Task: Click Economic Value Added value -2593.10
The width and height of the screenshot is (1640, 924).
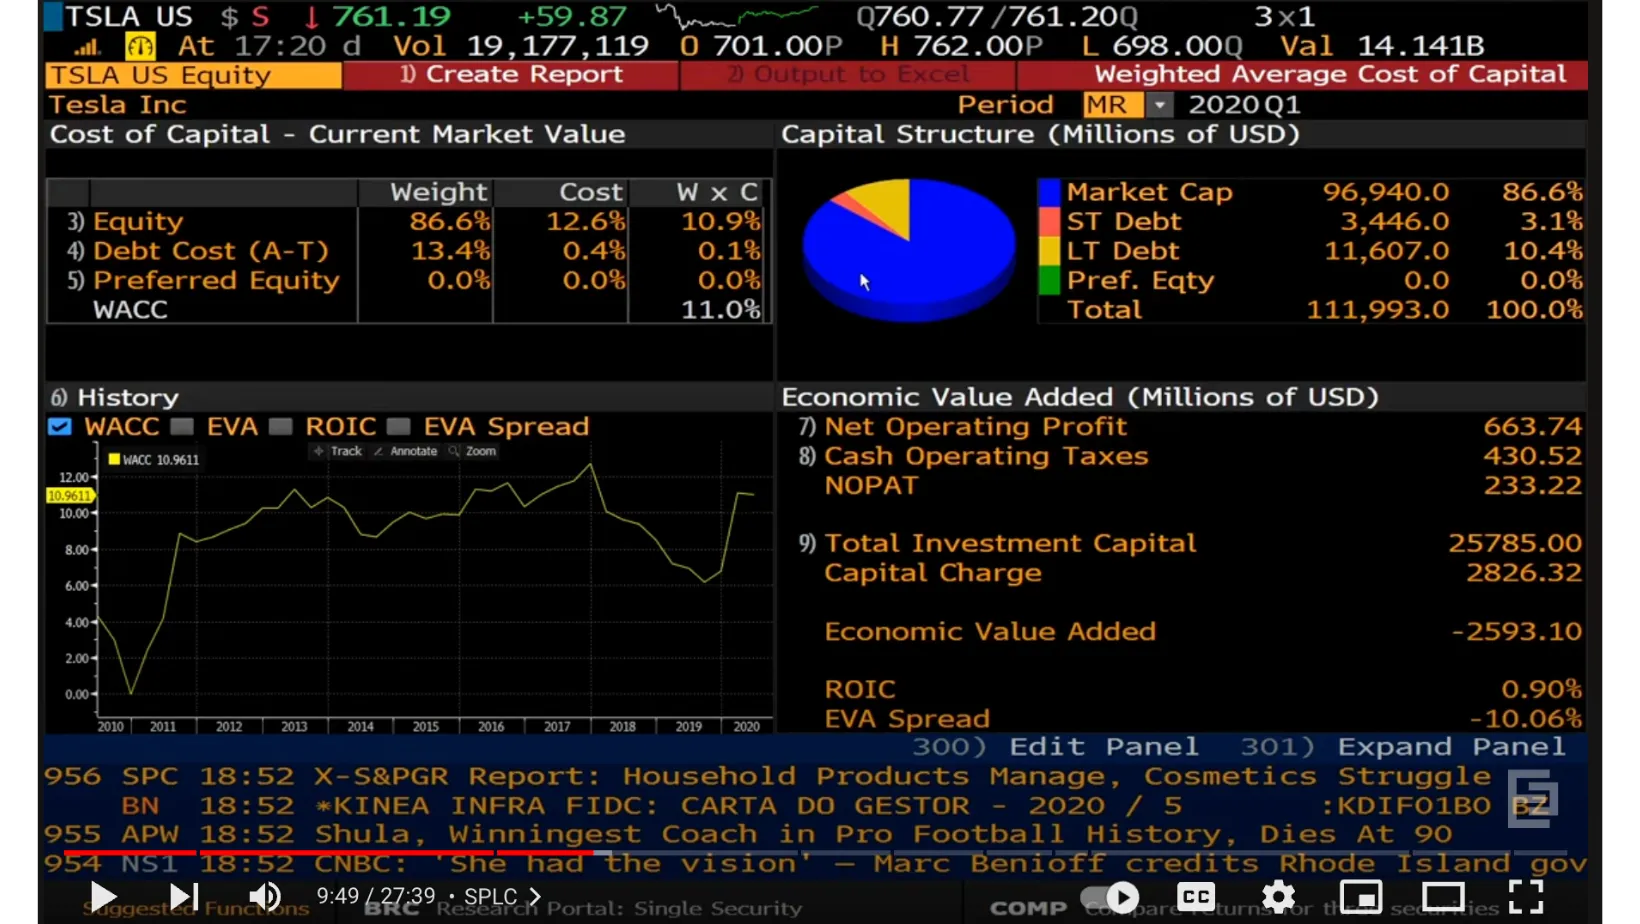Action: tap(1517, 632)
